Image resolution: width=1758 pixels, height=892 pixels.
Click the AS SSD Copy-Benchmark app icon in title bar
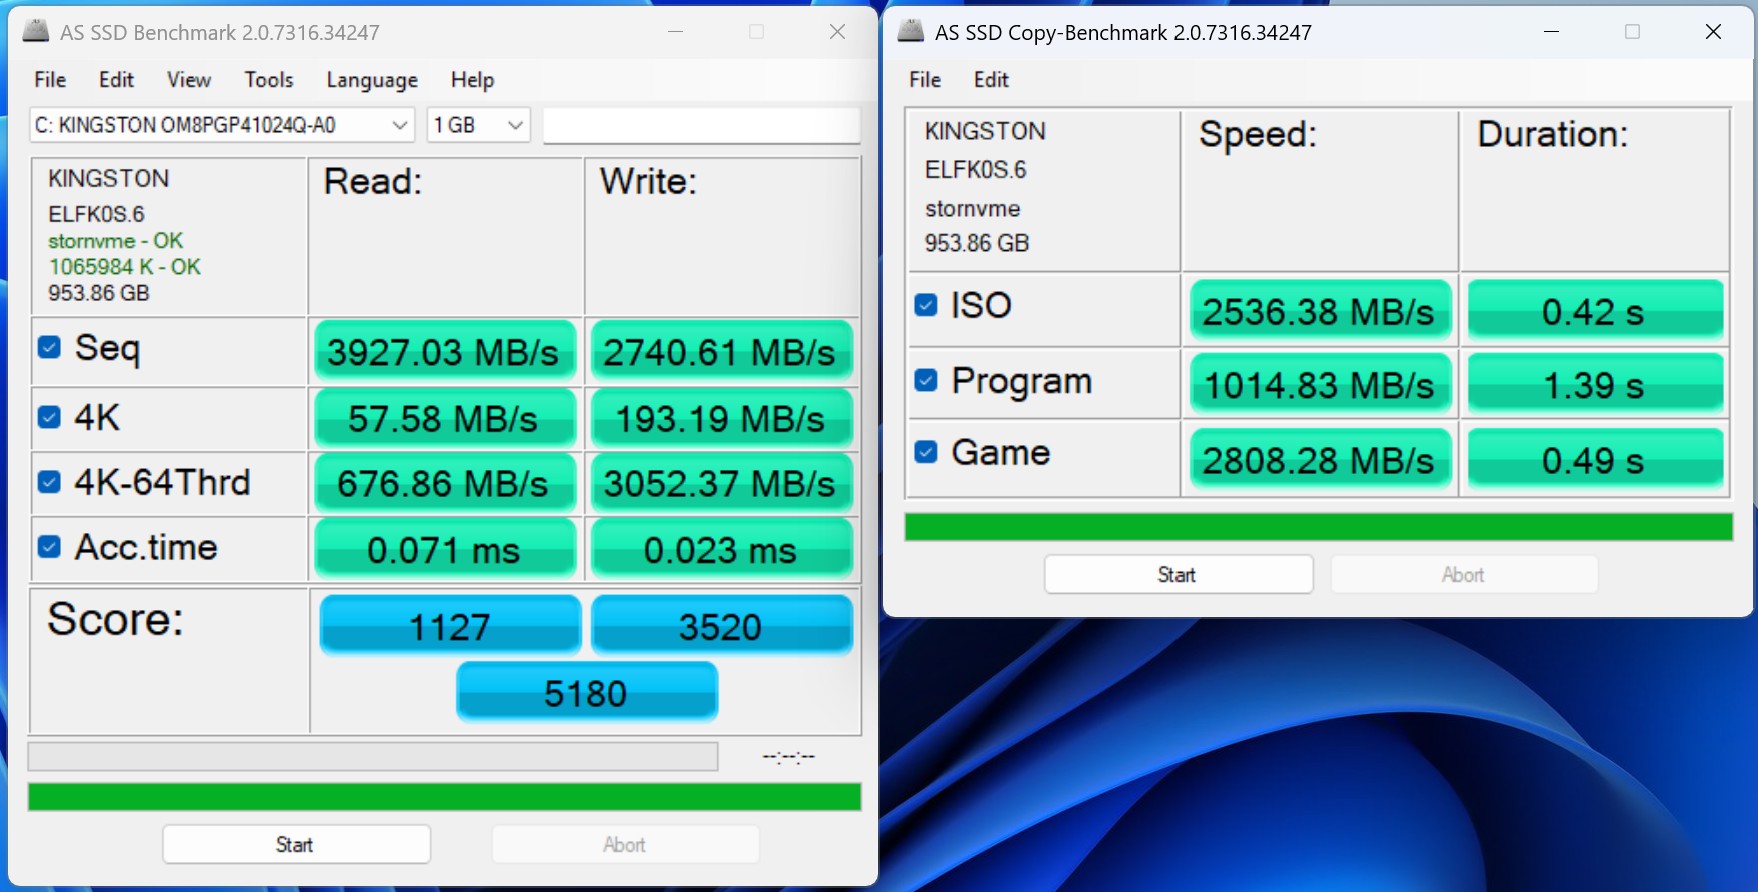[x=911, y=31]
